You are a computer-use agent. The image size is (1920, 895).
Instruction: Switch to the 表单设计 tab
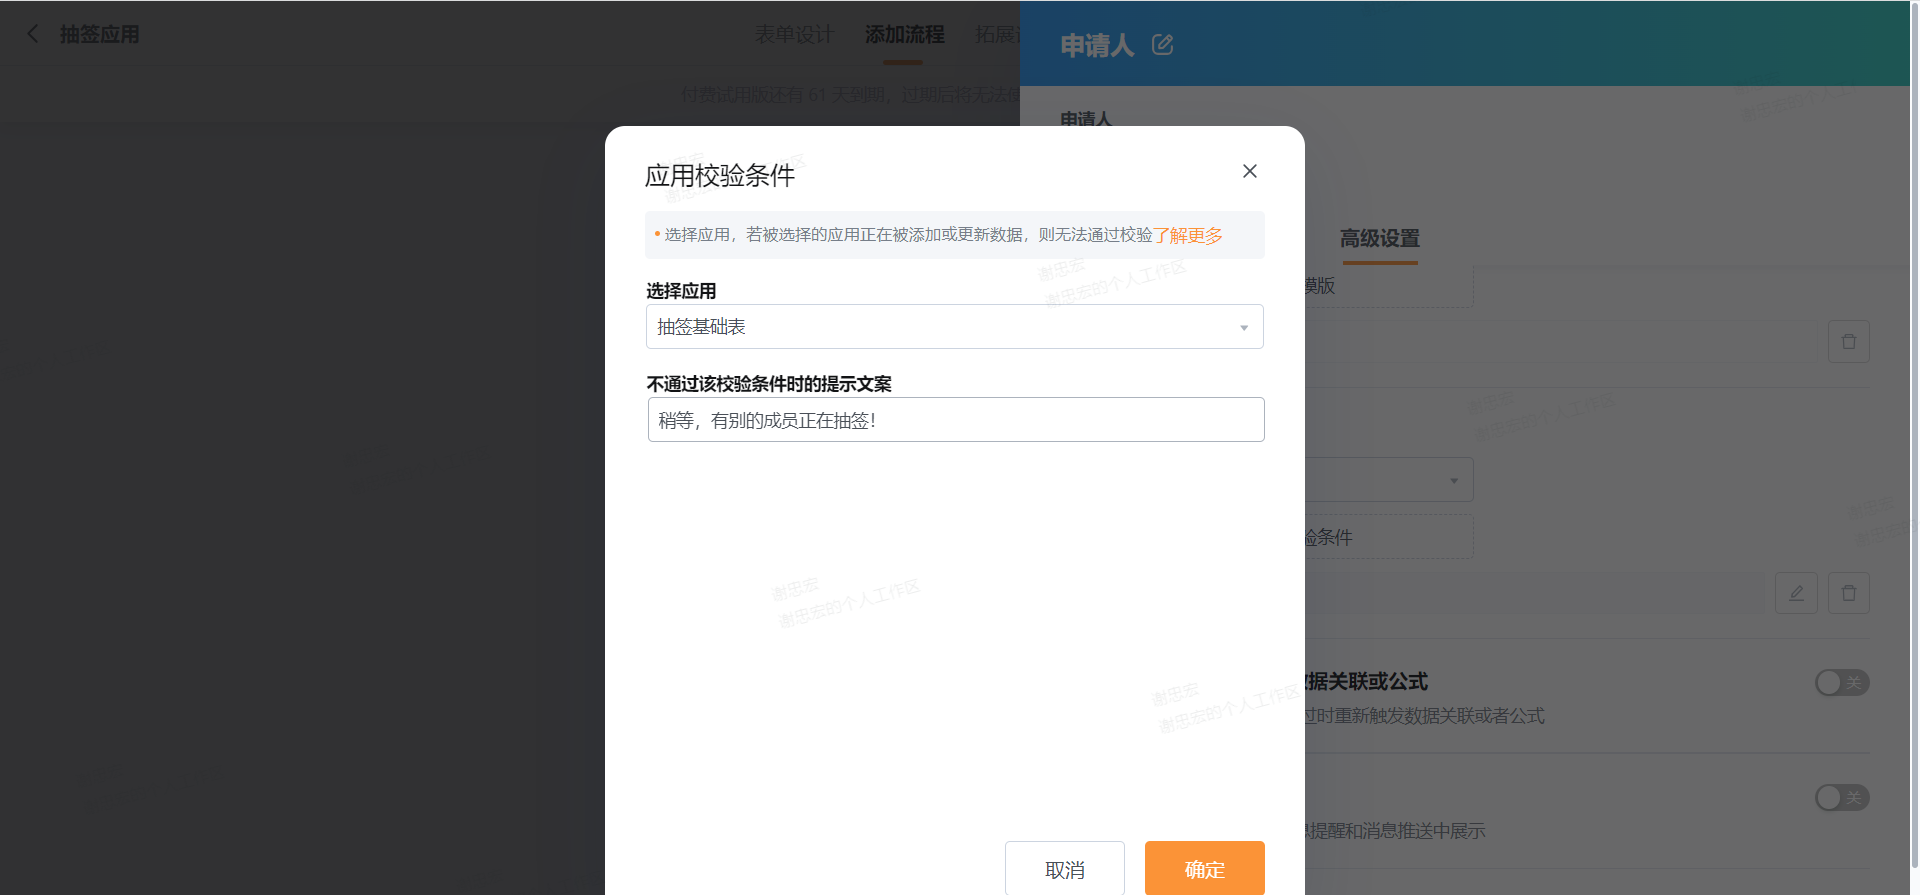click(794, 34)
